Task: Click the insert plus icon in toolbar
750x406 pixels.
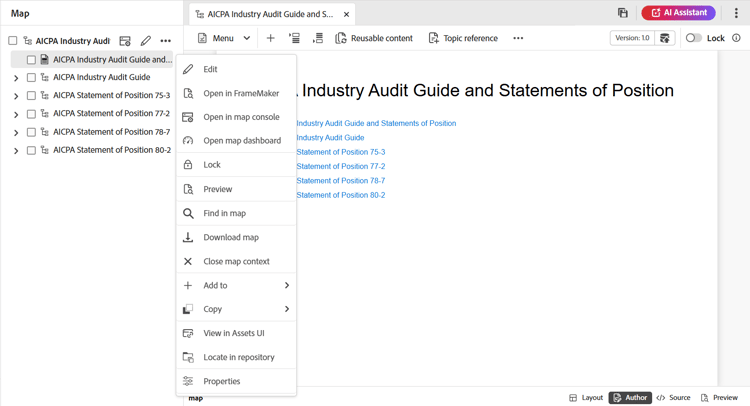Action: coord(270,38)
